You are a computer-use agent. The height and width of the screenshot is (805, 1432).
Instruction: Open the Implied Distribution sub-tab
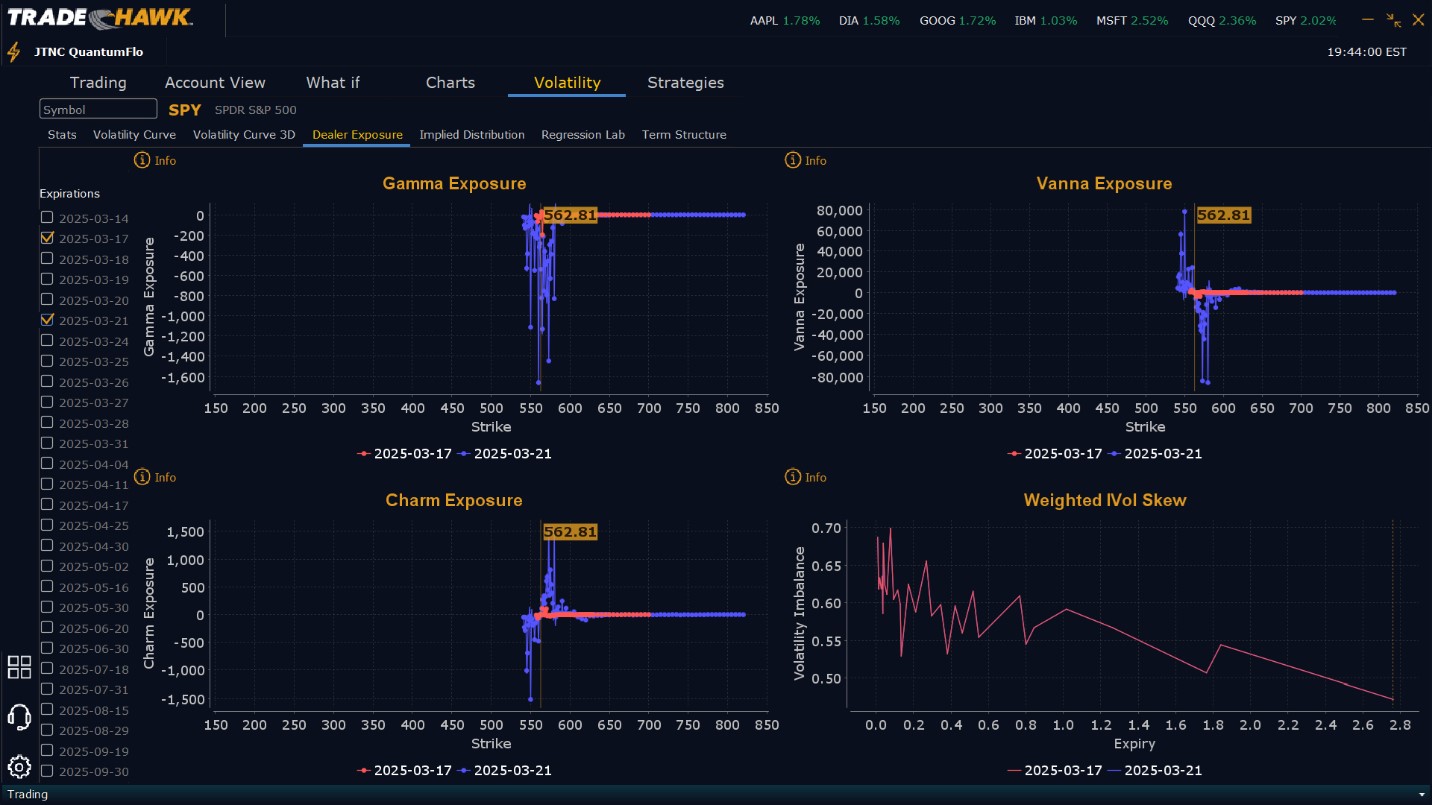pos(472,135)
